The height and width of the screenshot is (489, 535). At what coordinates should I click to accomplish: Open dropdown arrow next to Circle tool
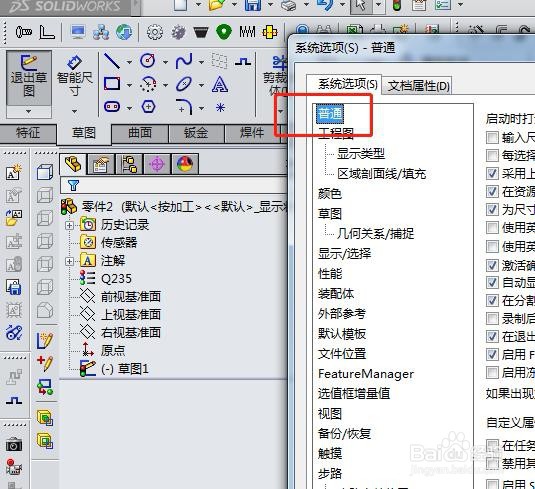(x=165, y=62)
